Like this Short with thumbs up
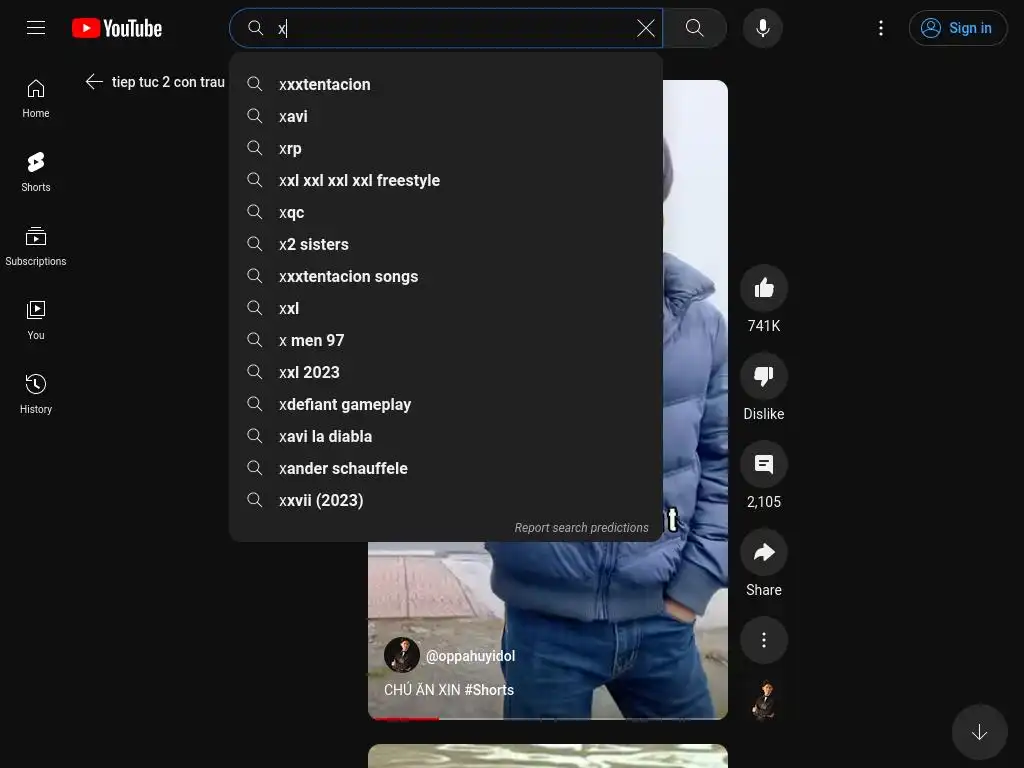Screen dimensions: 1024x768 (x=763, y=288)
